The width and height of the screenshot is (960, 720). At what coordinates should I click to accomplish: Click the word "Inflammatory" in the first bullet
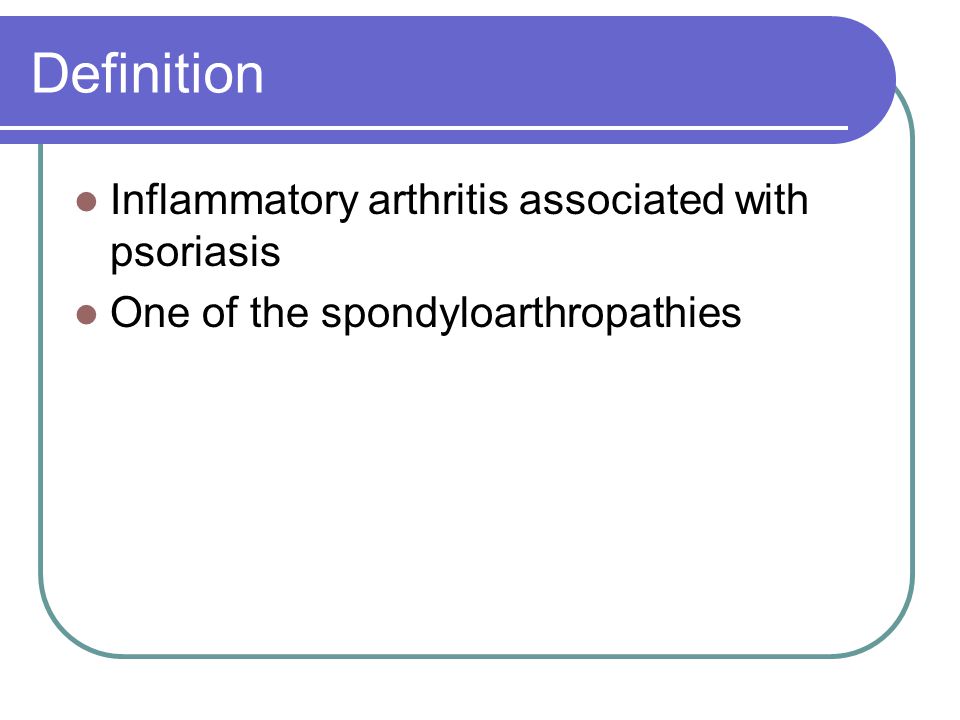234,201
